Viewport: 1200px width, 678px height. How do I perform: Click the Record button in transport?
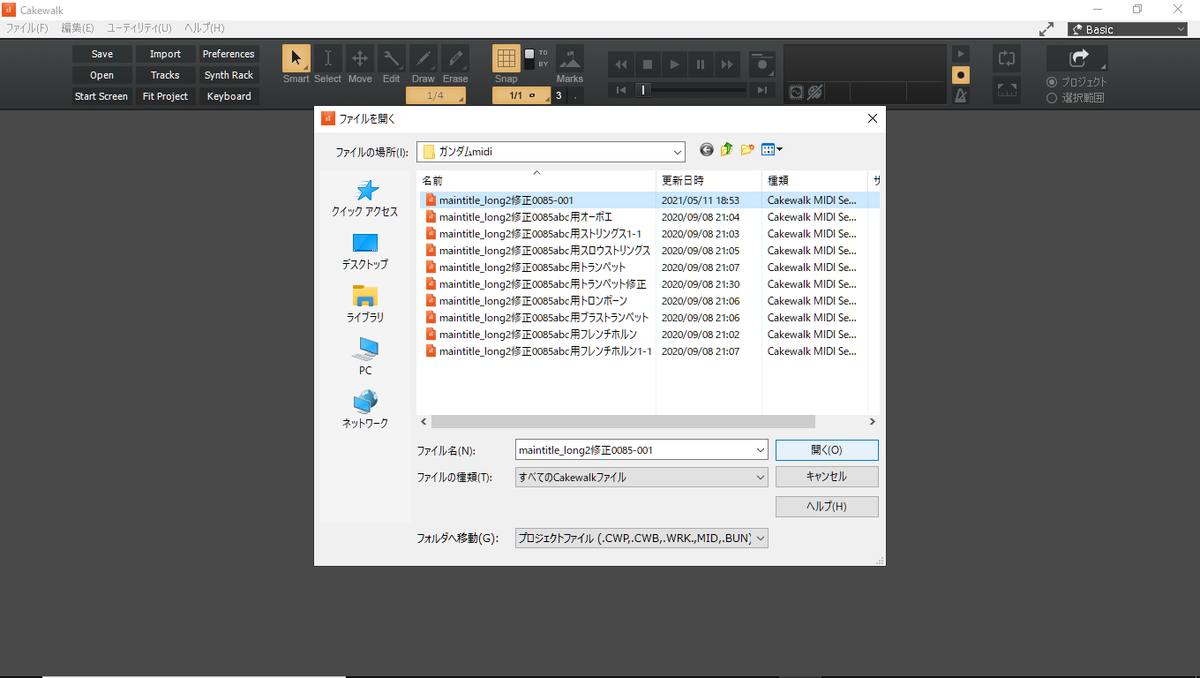pyautogui.click(x=762, y=64)
